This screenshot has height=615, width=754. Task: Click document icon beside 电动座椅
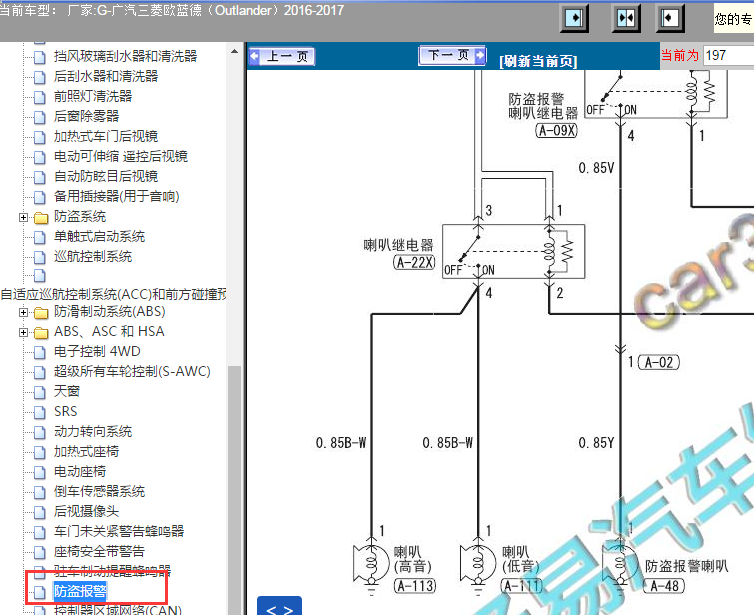(40, 472)
